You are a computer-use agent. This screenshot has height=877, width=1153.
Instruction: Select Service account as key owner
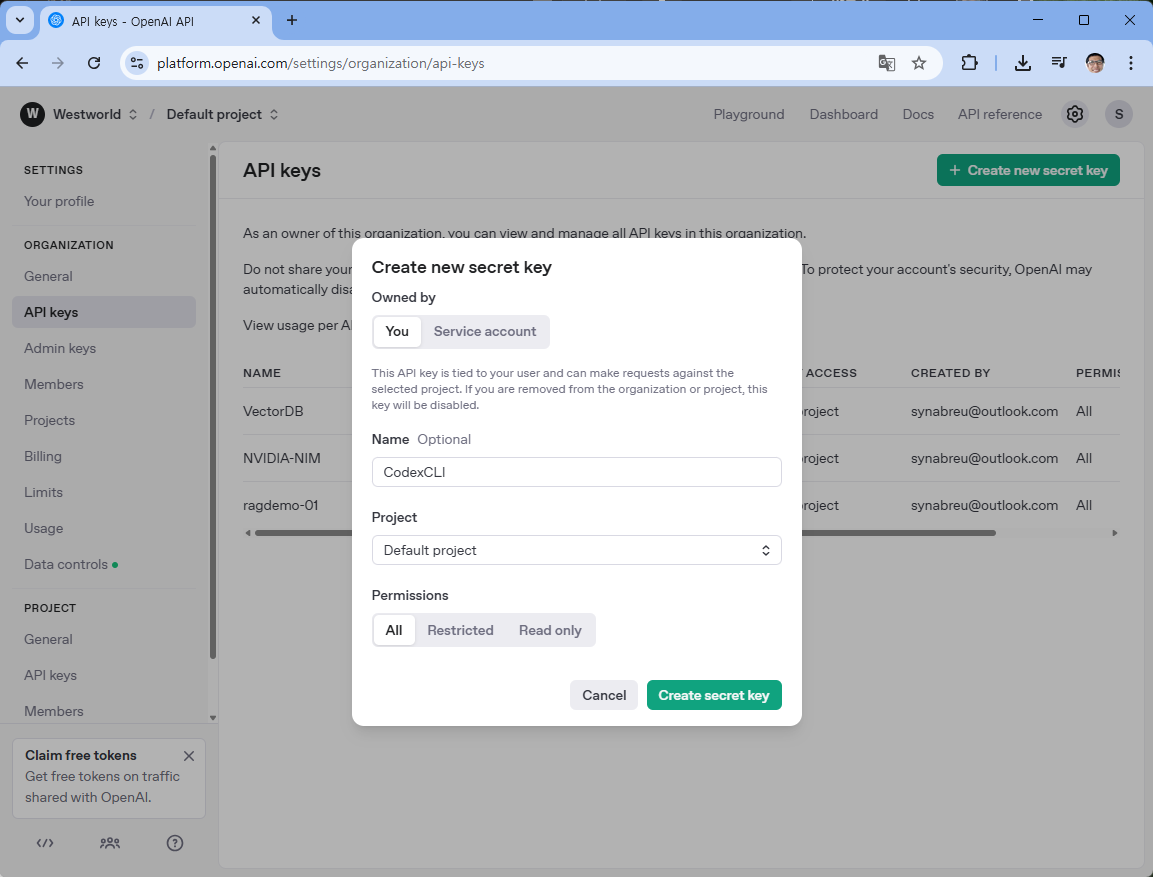(x=485, y=332)
